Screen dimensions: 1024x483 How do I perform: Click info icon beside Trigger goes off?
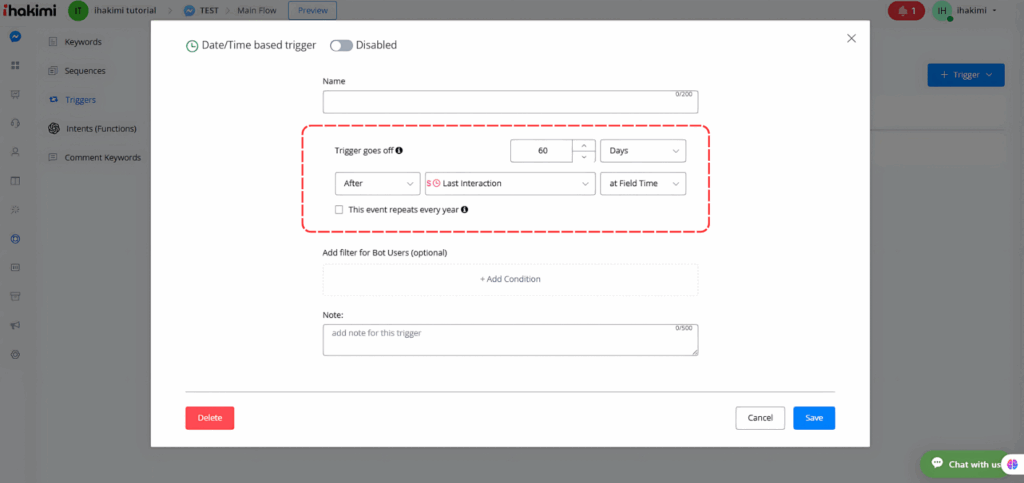tap(399, 151)
